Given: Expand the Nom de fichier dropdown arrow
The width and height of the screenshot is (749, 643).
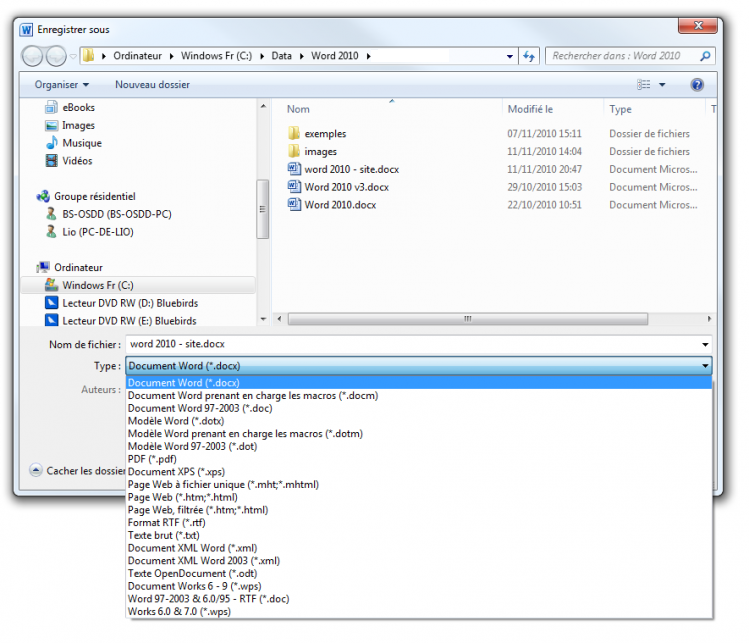Looking at the screenshot, I should (x=705, y=345).
